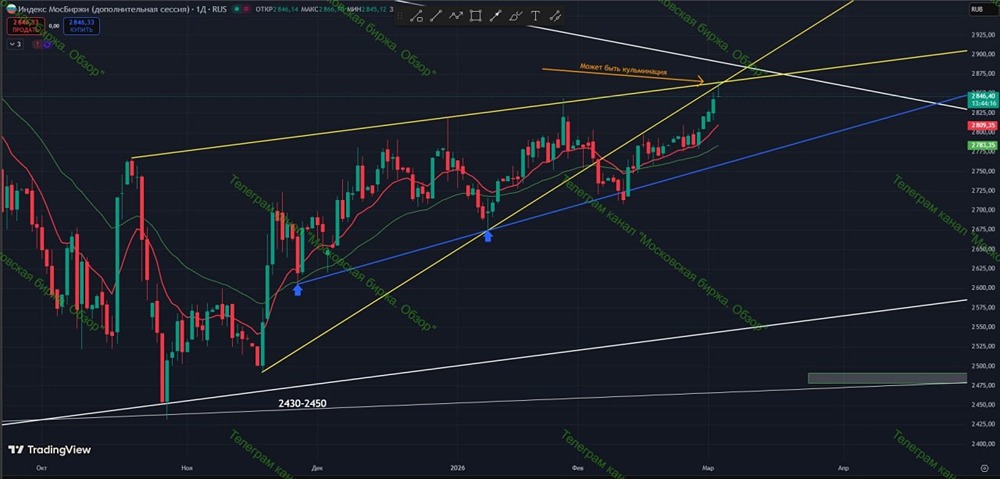This screenshot has height=479, width=1000.
Task: Select the rectangle drawing tool
Action: pos(475,17)
